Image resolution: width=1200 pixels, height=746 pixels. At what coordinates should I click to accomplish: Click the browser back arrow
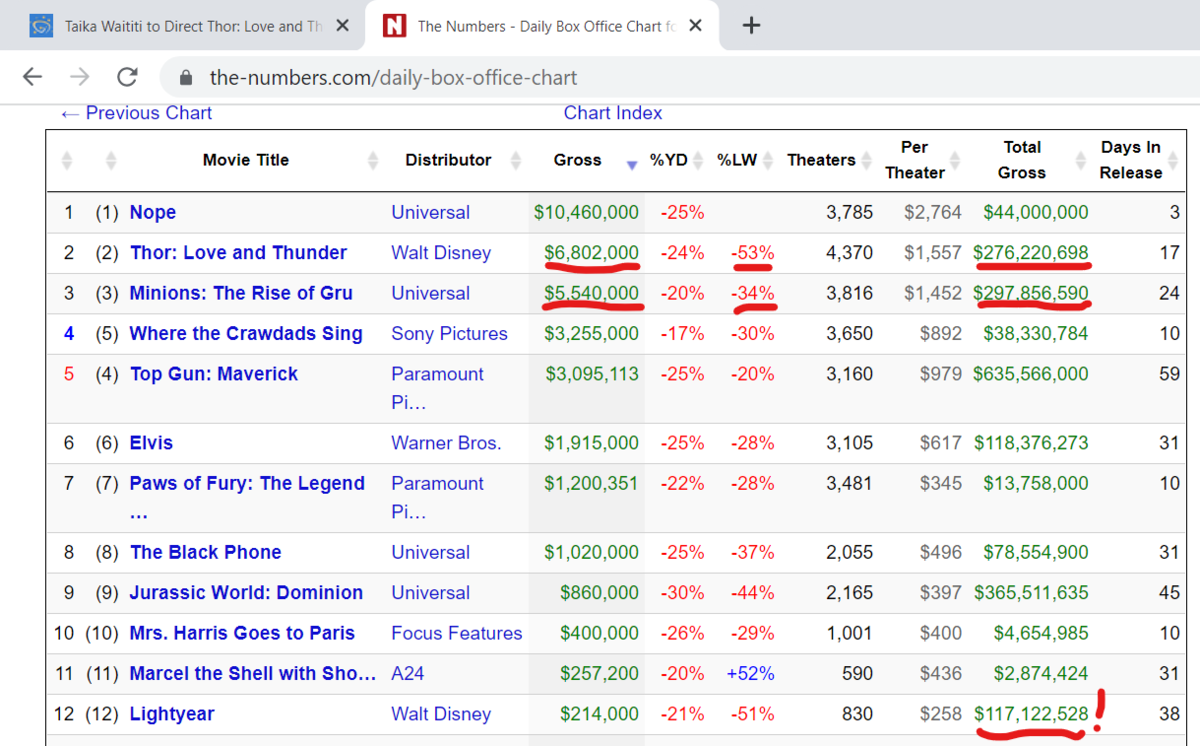pos(33,77)
